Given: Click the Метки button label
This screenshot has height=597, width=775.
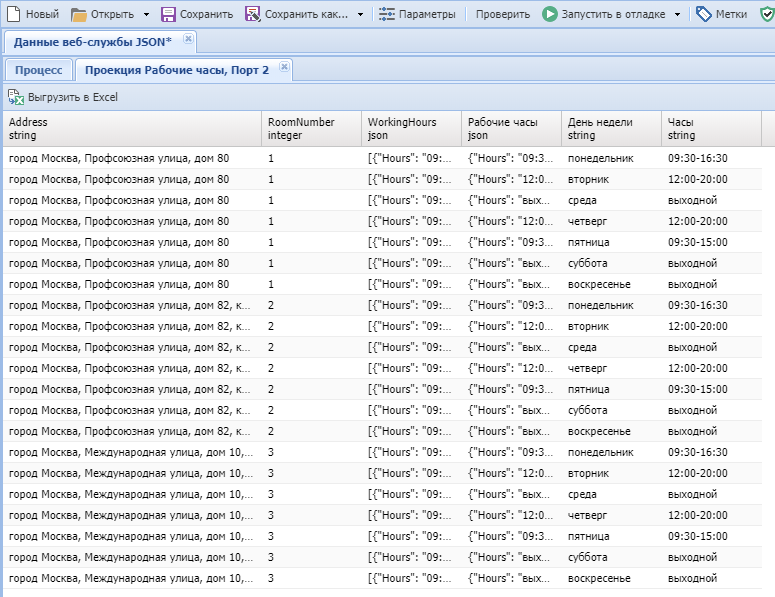Looking at the screenshot, I should click(732, 14).
